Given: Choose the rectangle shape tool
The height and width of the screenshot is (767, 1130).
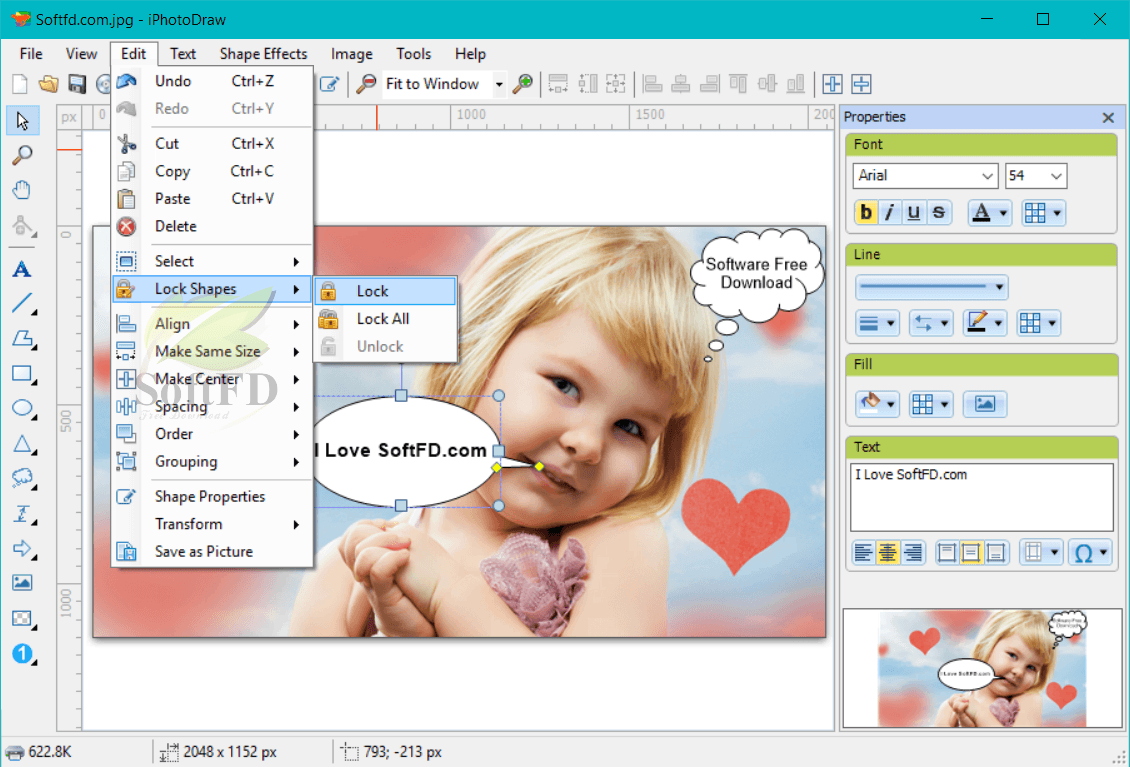Looking at the screenshot, I should (22, 373).
